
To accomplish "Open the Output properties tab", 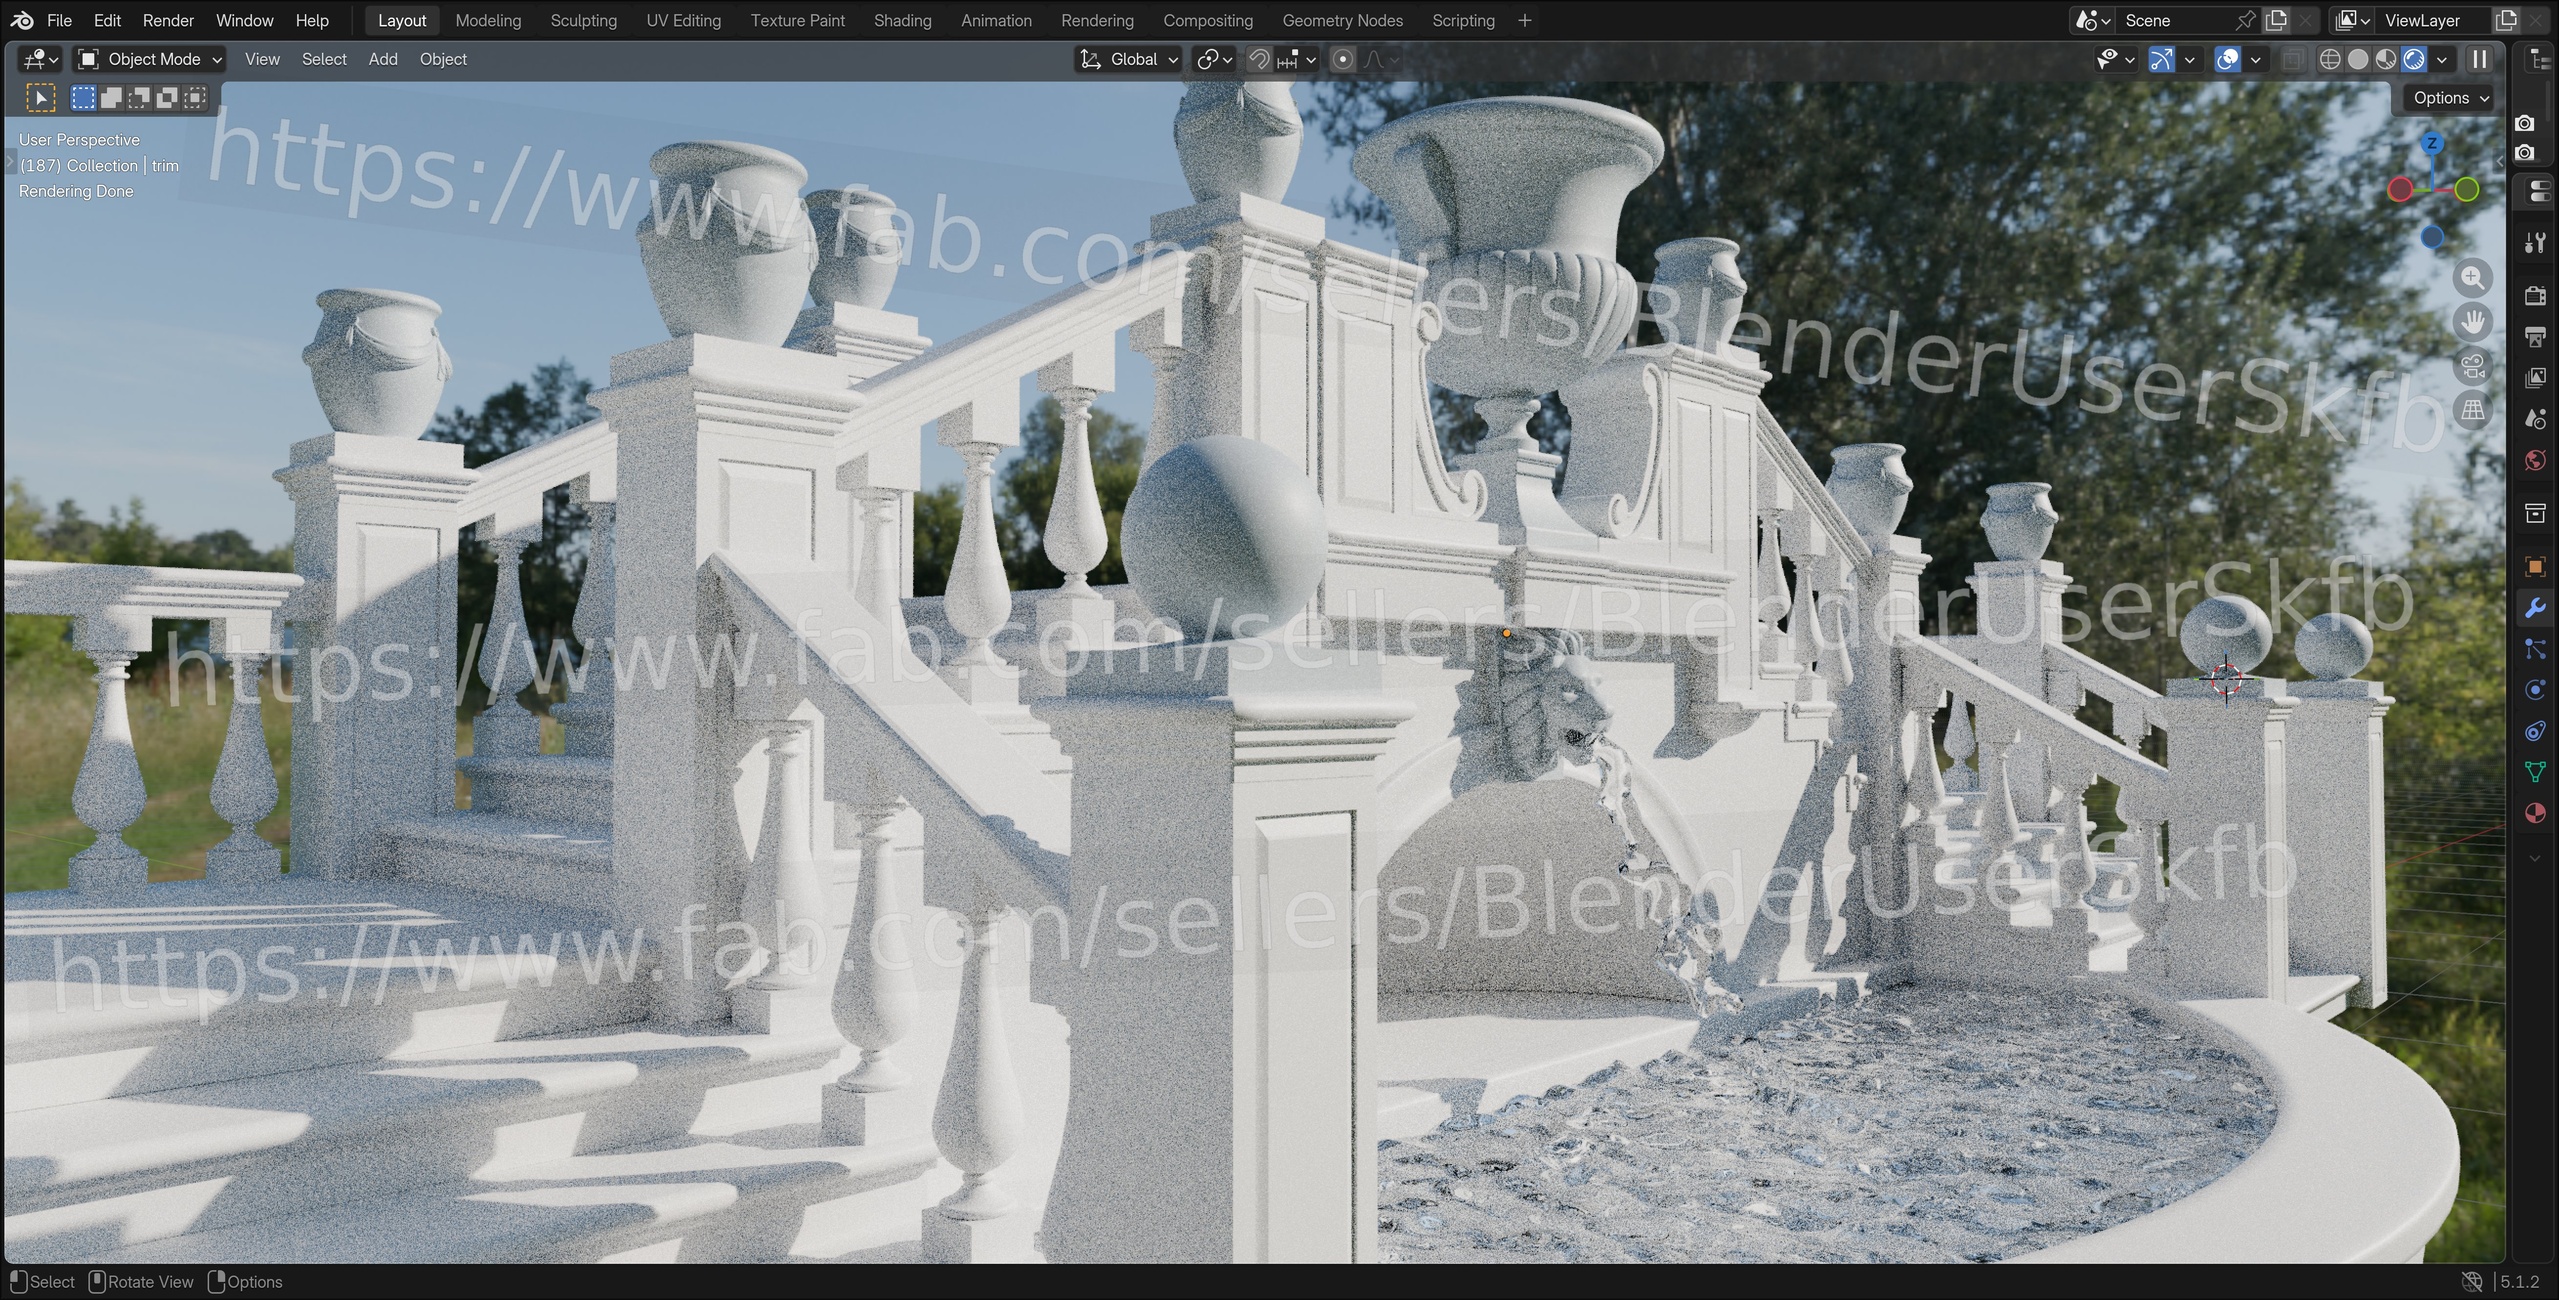I will [x=2534, y=336].
